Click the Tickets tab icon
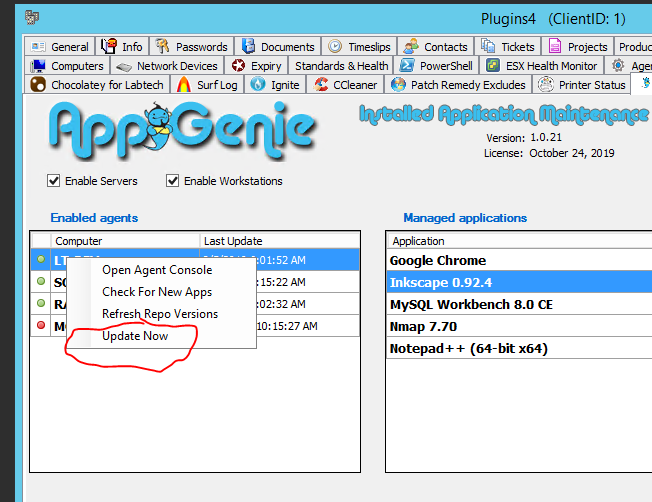This screenshot has width=652, height=502. click(488, 46)
